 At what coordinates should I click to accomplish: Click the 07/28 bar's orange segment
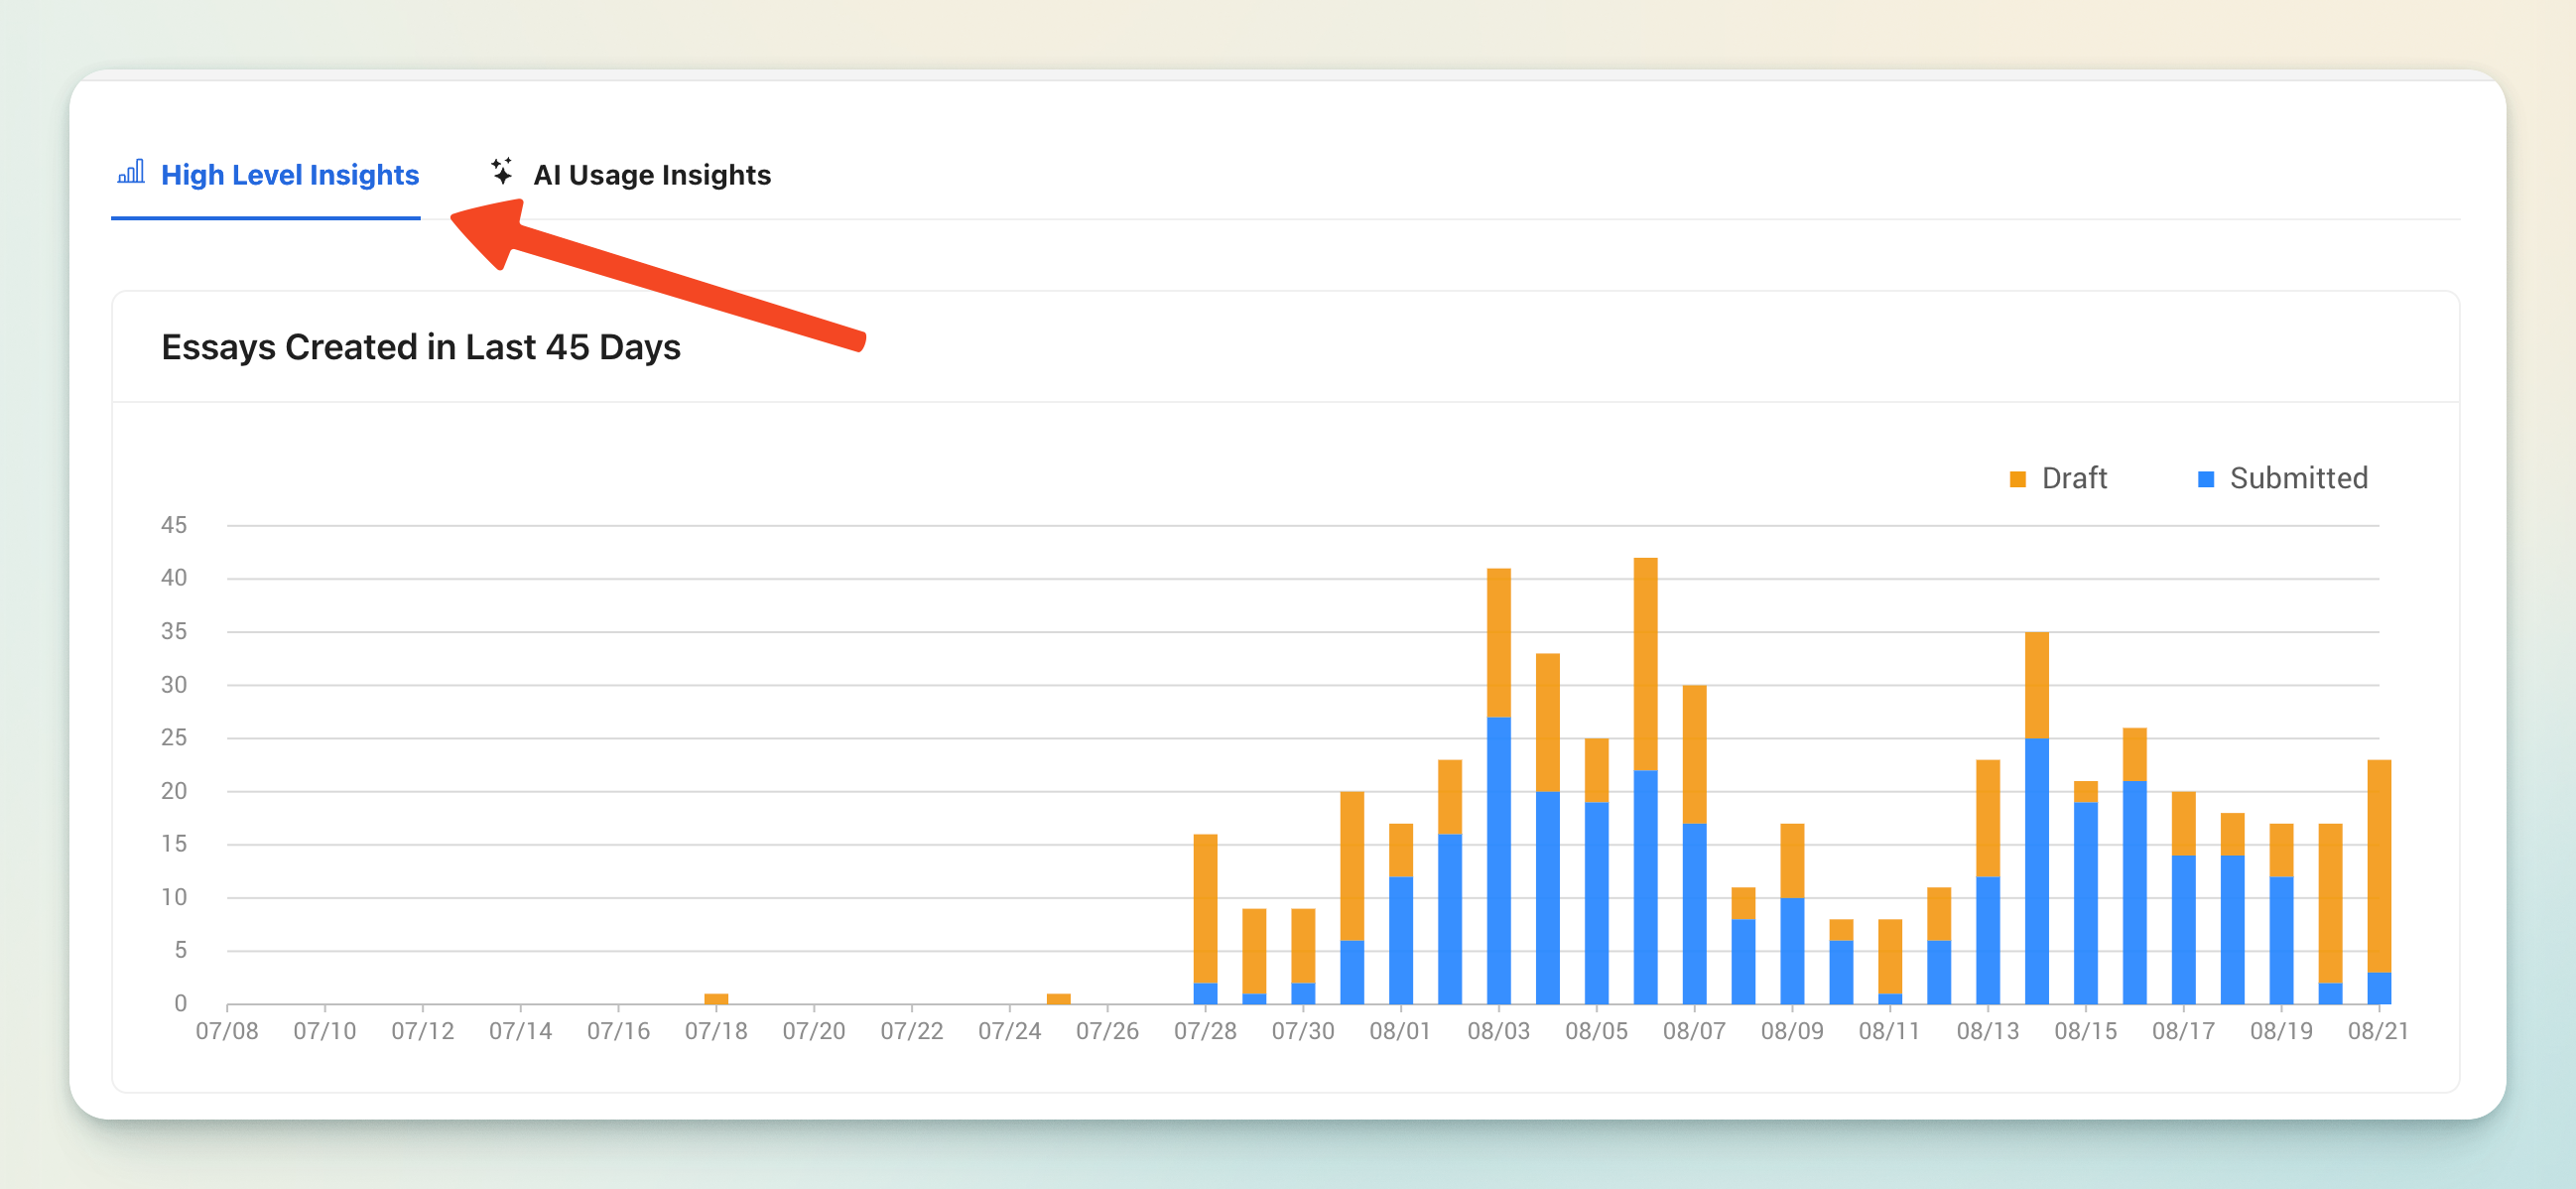pyautogui.click(x=1205, y=908)
